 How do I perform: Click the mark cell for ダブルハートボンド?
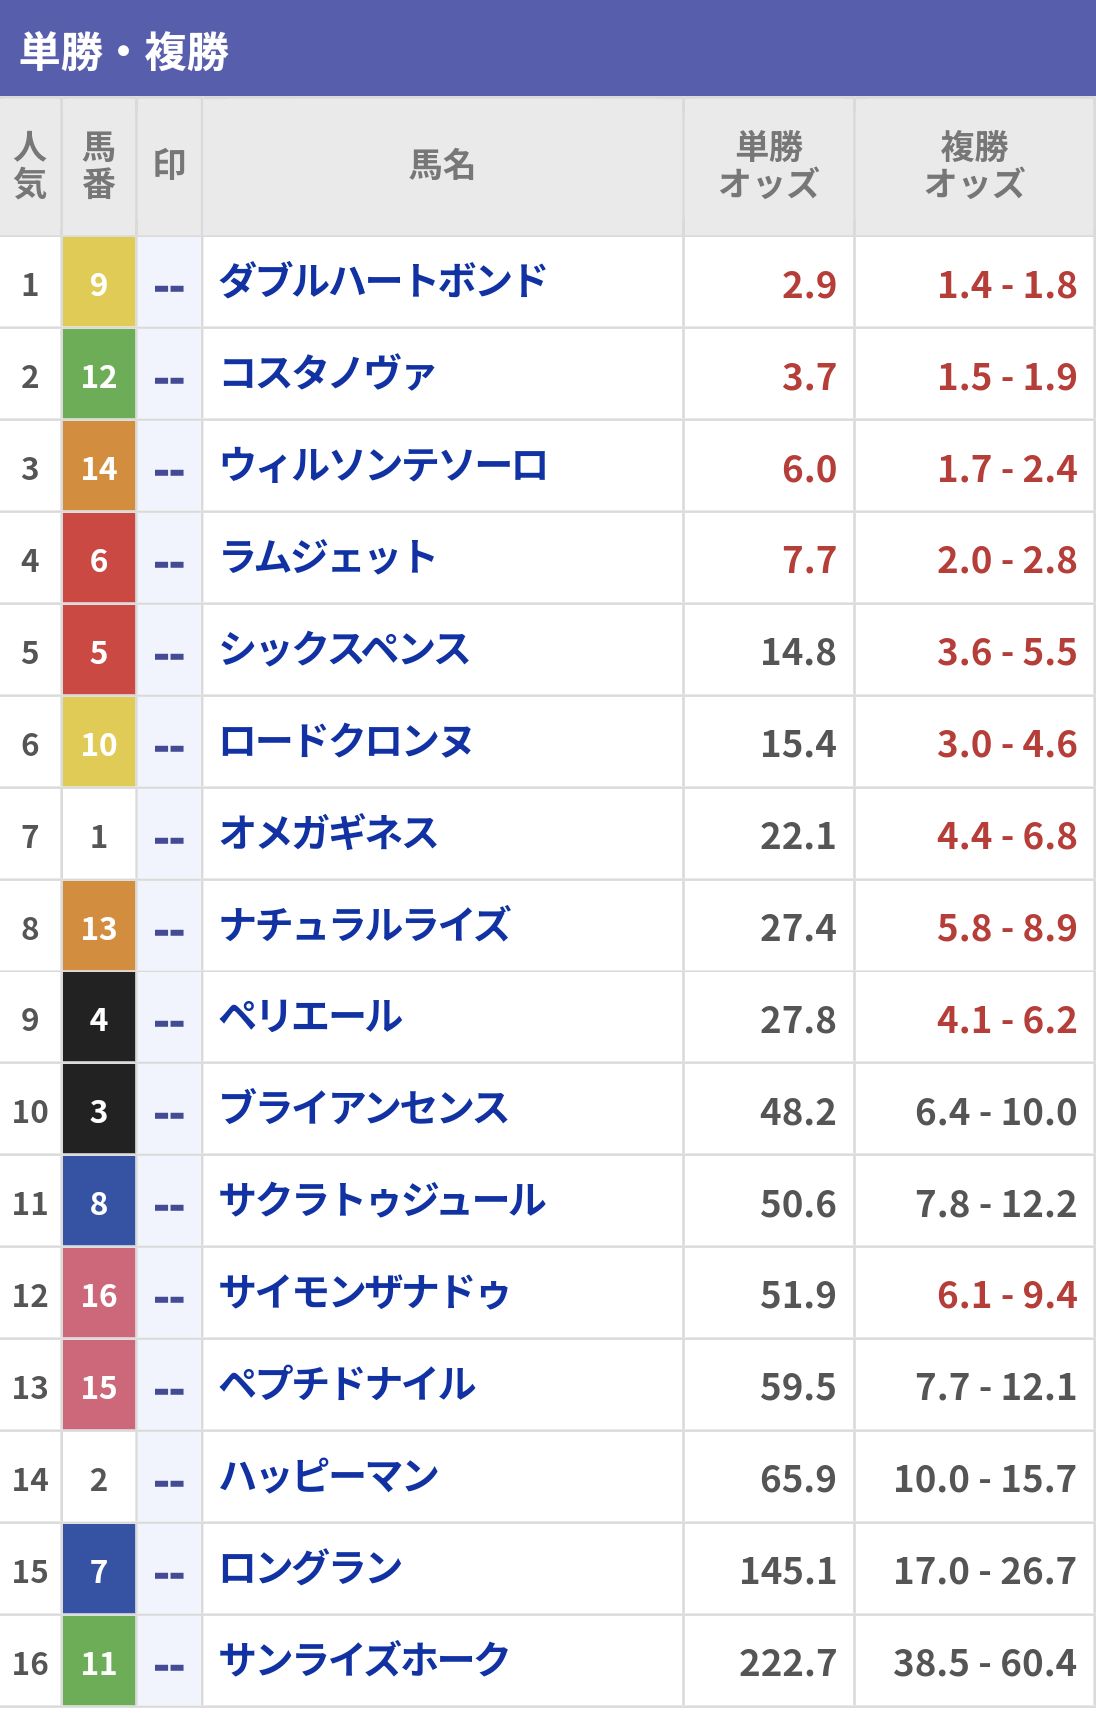(x=169, y=286)
